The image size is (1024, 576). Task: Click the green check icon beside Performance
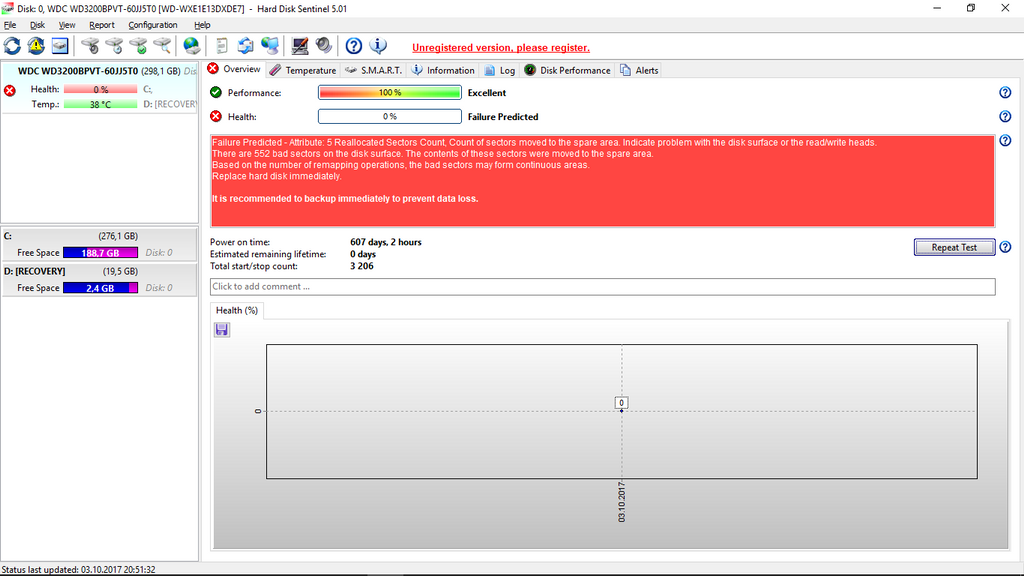(x=216, y=93)
